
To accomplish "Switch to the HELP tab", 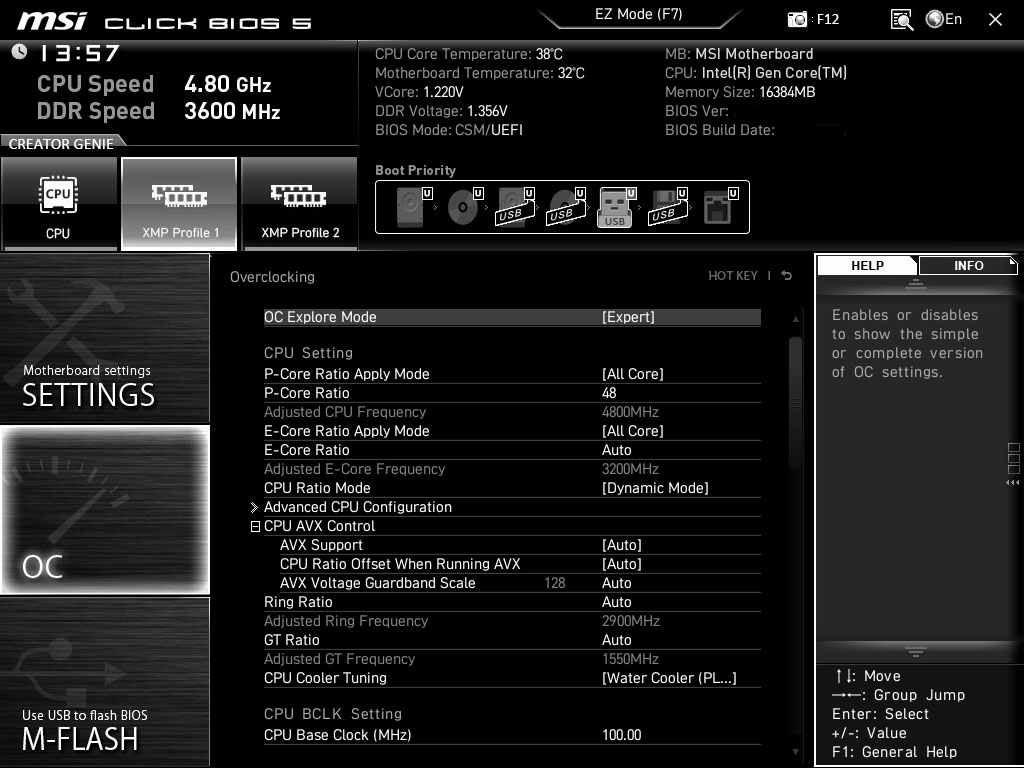I will [x=867, y=265].
